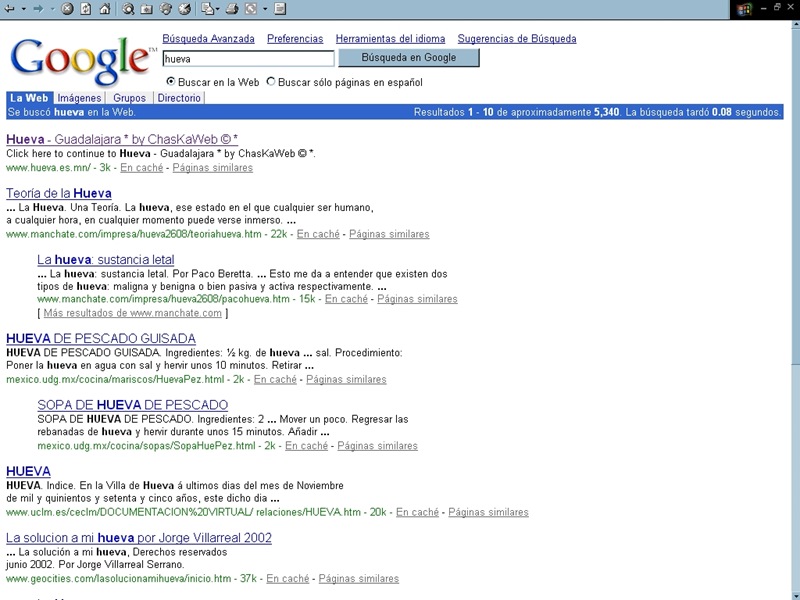Open 'Páginas similares' for teoriahueva.htm result

pyautogui.click(x=389, y=234)
